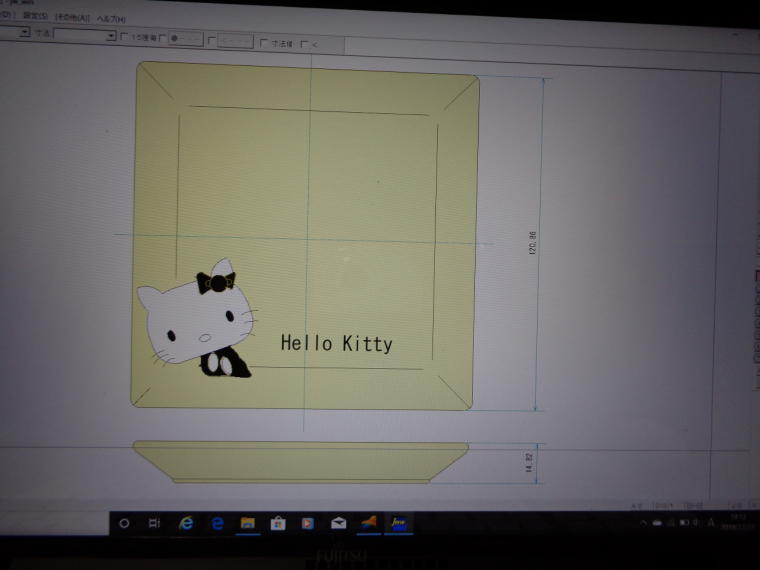Image resolution: width=760 pixels, height=570 pixels.
Task: Expand the 寸法 dropdown arrow
Action: pos(111,35)
